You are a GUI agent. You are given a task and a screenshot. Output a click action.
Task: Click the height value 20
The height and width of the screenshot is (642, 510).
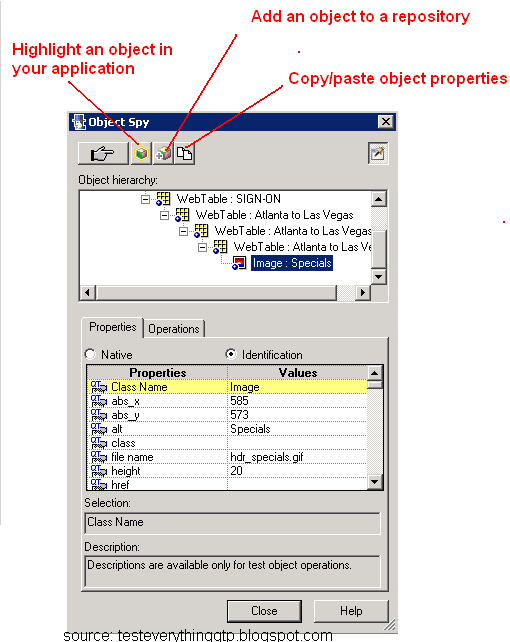237,471
